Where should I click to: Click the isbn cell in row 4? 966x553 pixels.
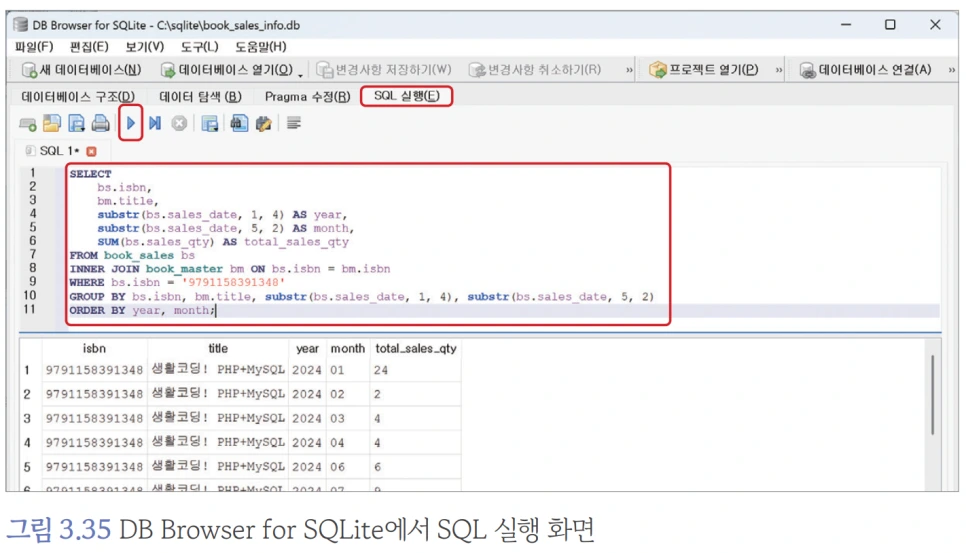coord(94,443)
